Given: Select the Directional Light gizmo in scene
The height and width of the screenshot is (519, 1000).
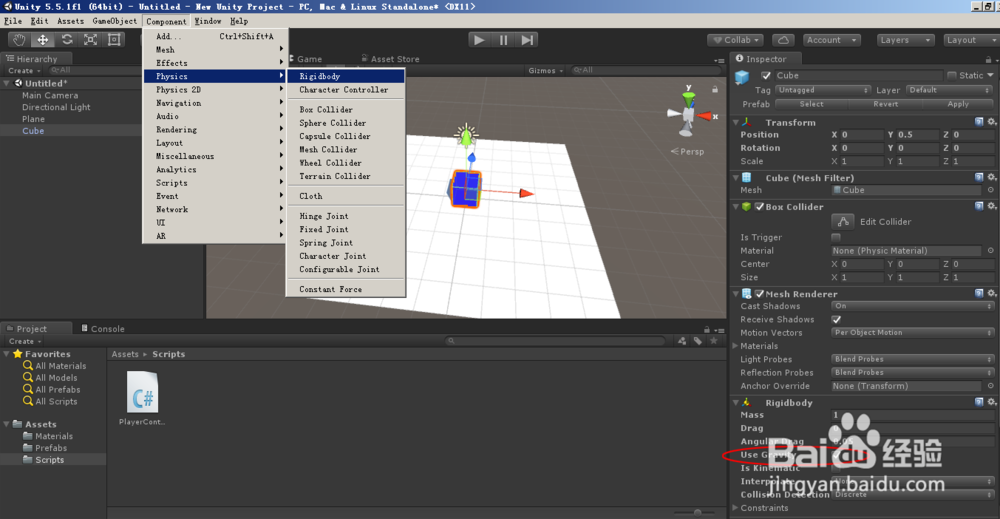Looking at the screenshot, I should [x=466, y=135].
